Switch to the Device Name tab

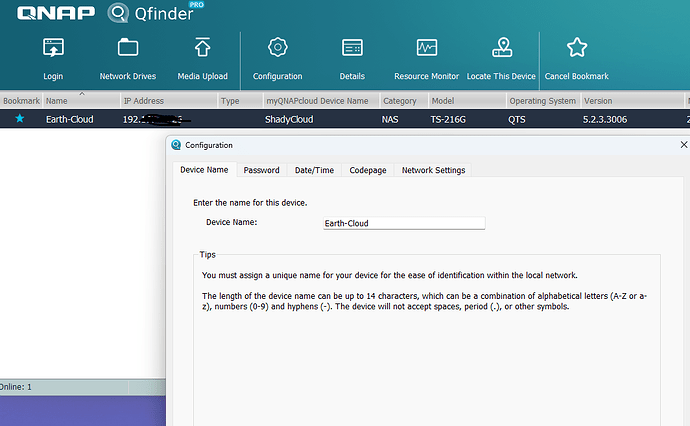(x=204, y=170)
